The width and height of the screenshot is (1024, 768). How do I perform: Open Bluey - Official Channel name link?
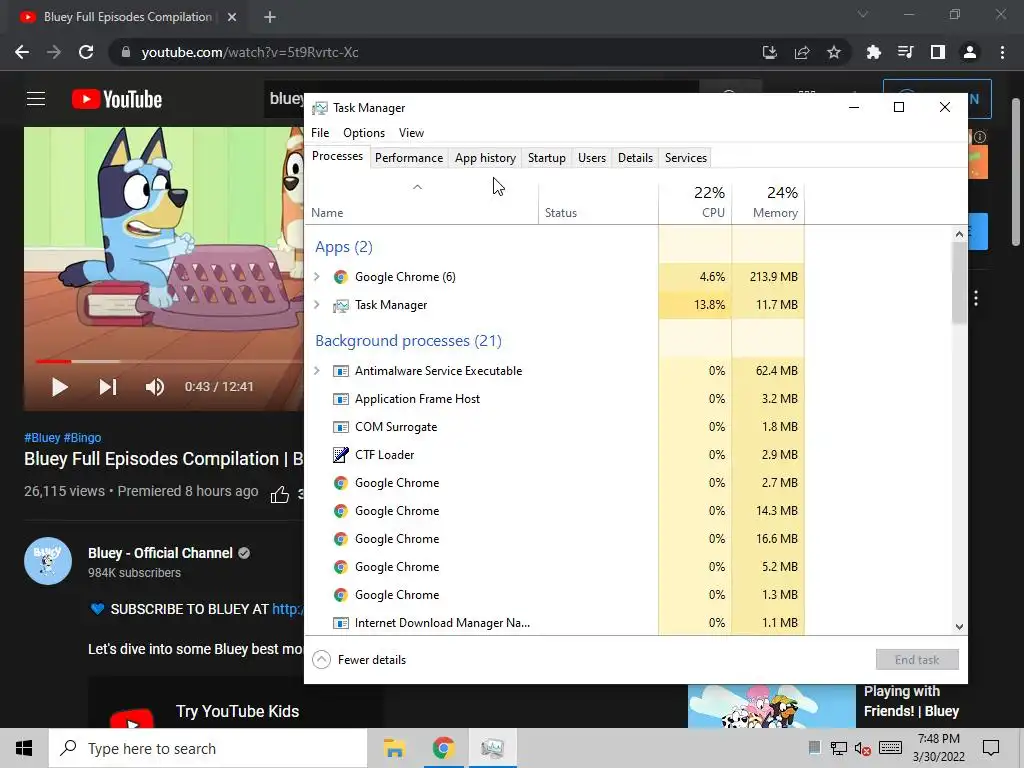tap(160, 553)
